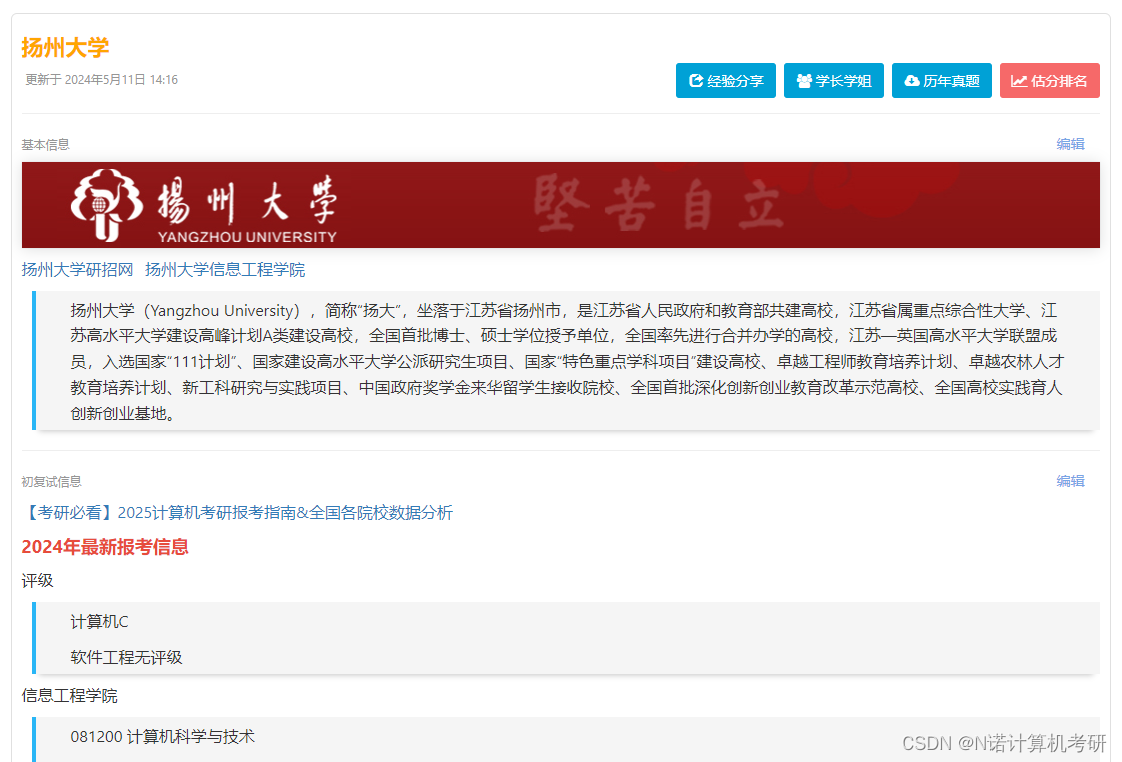
Task: Click the 更新于 2024年5月11日 timestamp
Action: coord(102,79)
